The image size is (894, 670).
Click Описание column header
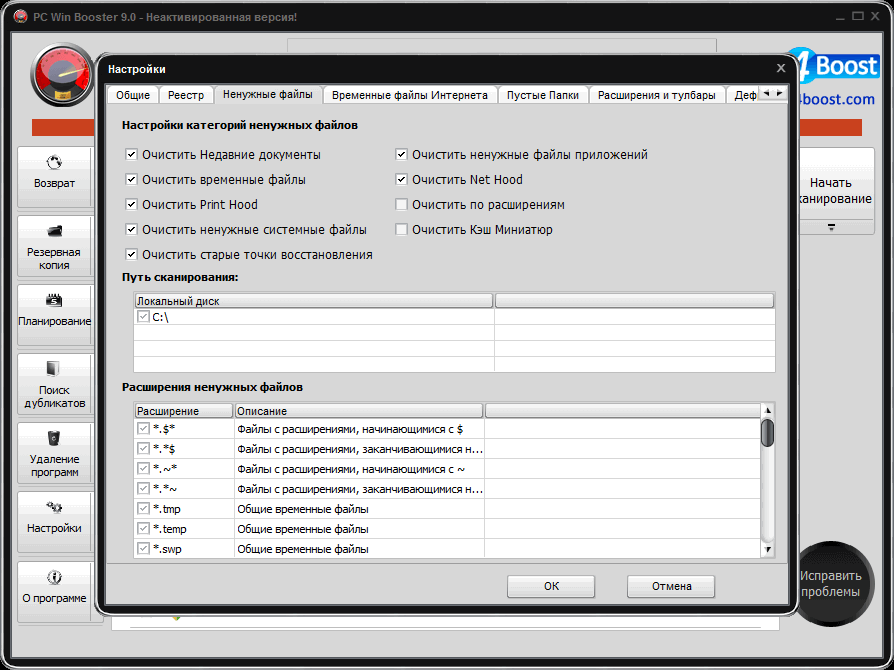pyautogui.click(x=359, y=411)
